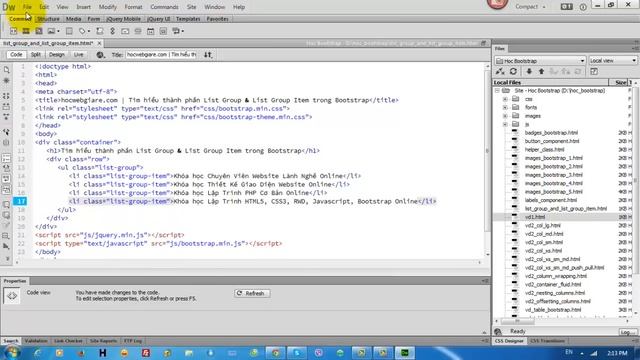The width and height of the screenshot is (640, 360).
Task: Select vd1.html in Files panel
Action: [x=535, y=217]
